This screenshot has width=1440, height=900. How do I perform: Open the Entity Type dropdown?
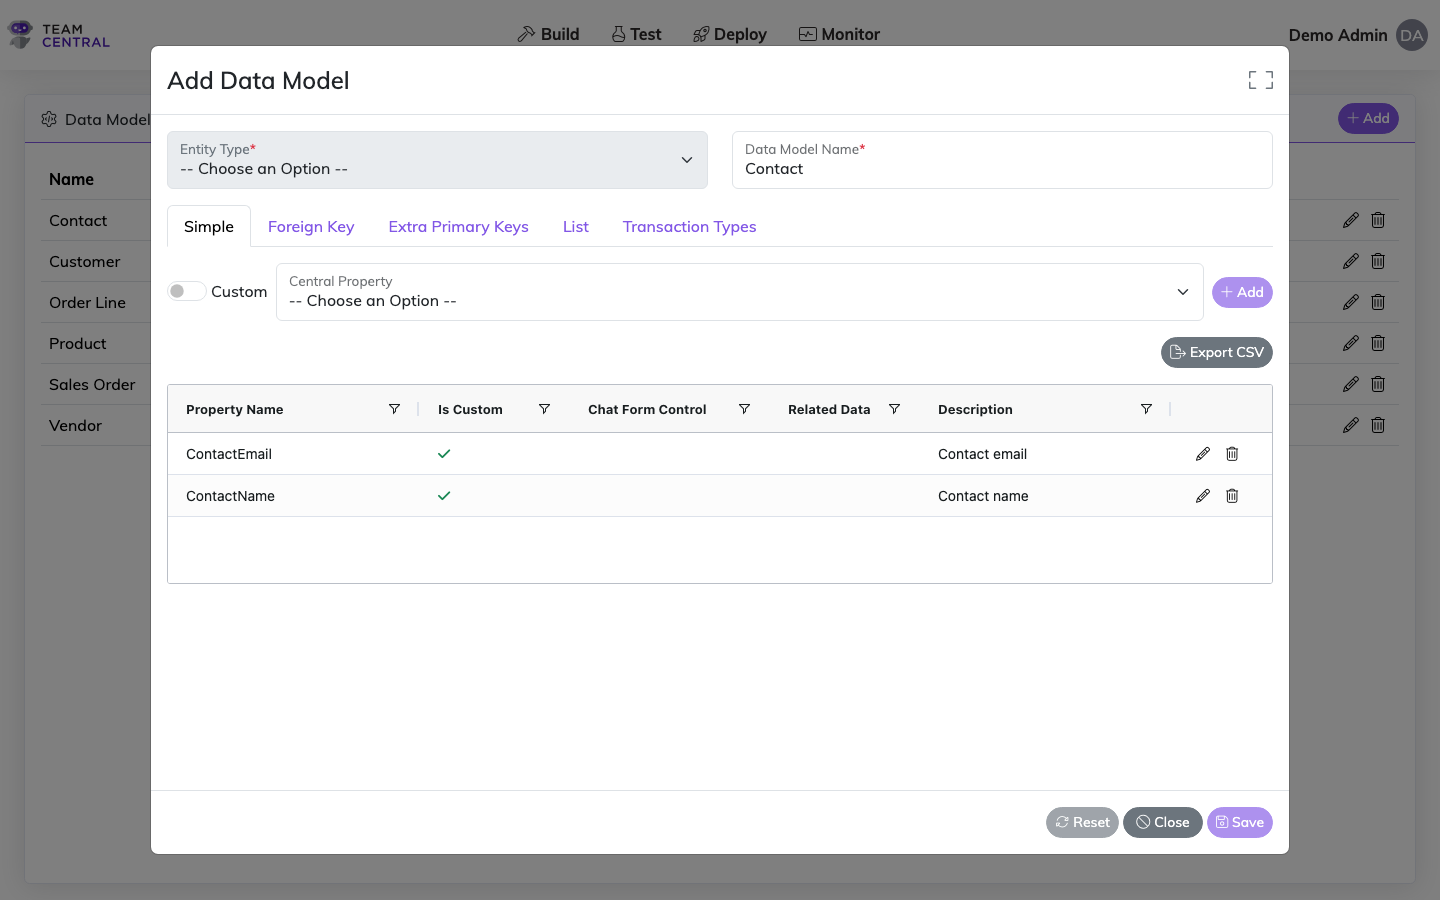point(437,160)
